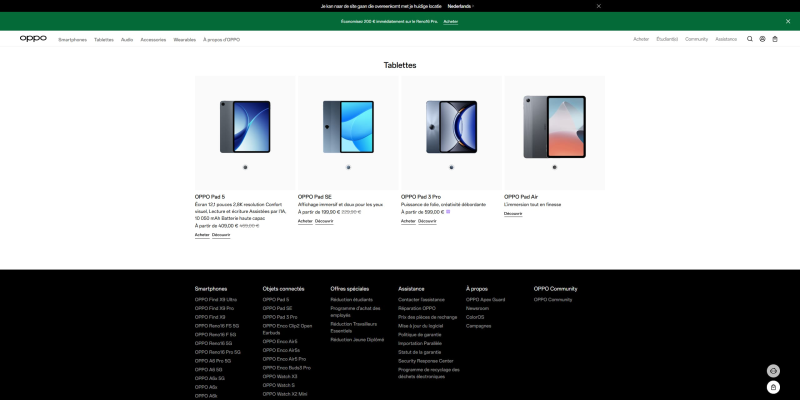Click Acheter under OPPO Pad 3 Pro
This screenshot has width=800, height=400.
tap(408, 221)
